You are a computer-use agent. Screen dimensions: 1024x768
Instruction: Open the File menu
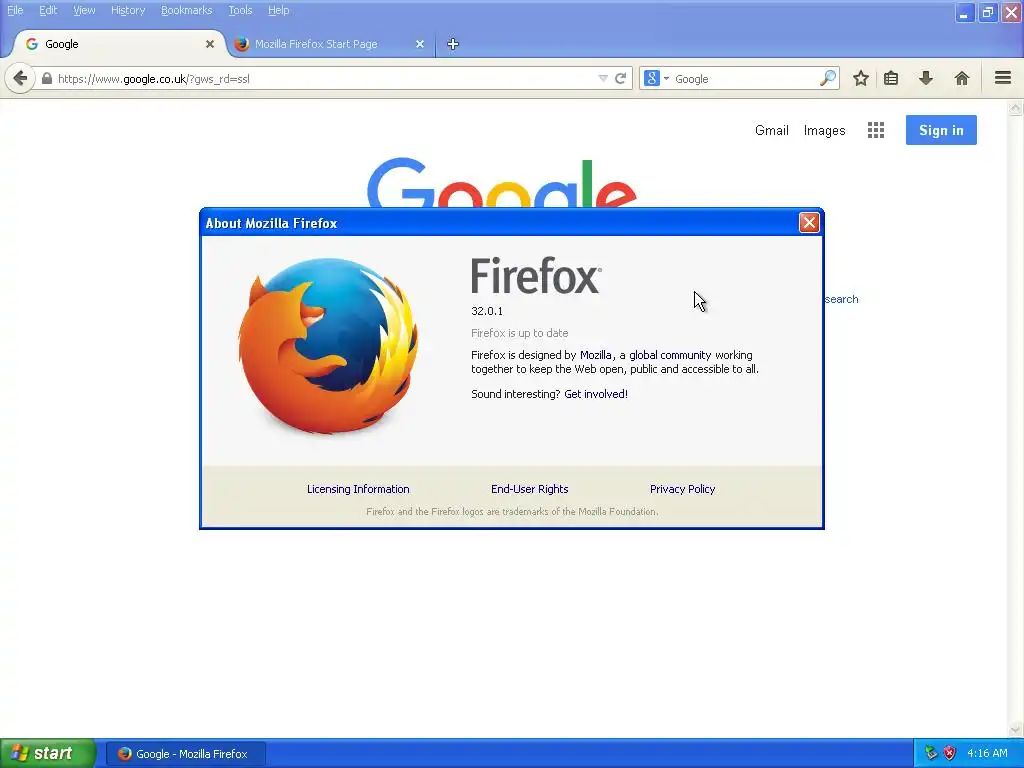pos(15,10)
